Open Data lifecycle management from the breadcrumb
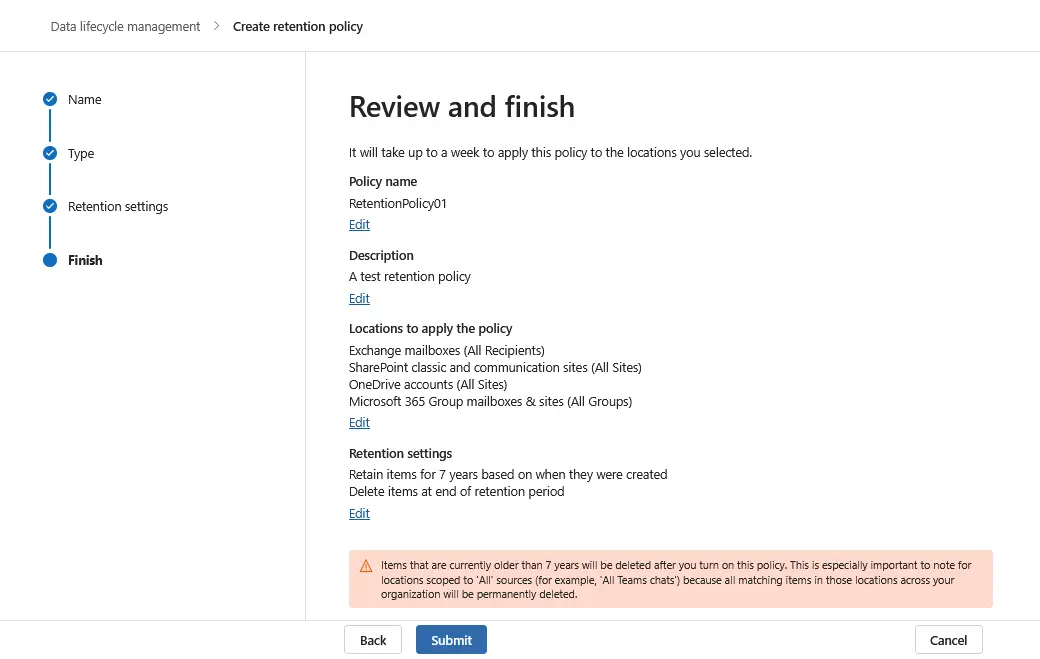Screen dimensions: 1040x659 [x=124, y=26]
